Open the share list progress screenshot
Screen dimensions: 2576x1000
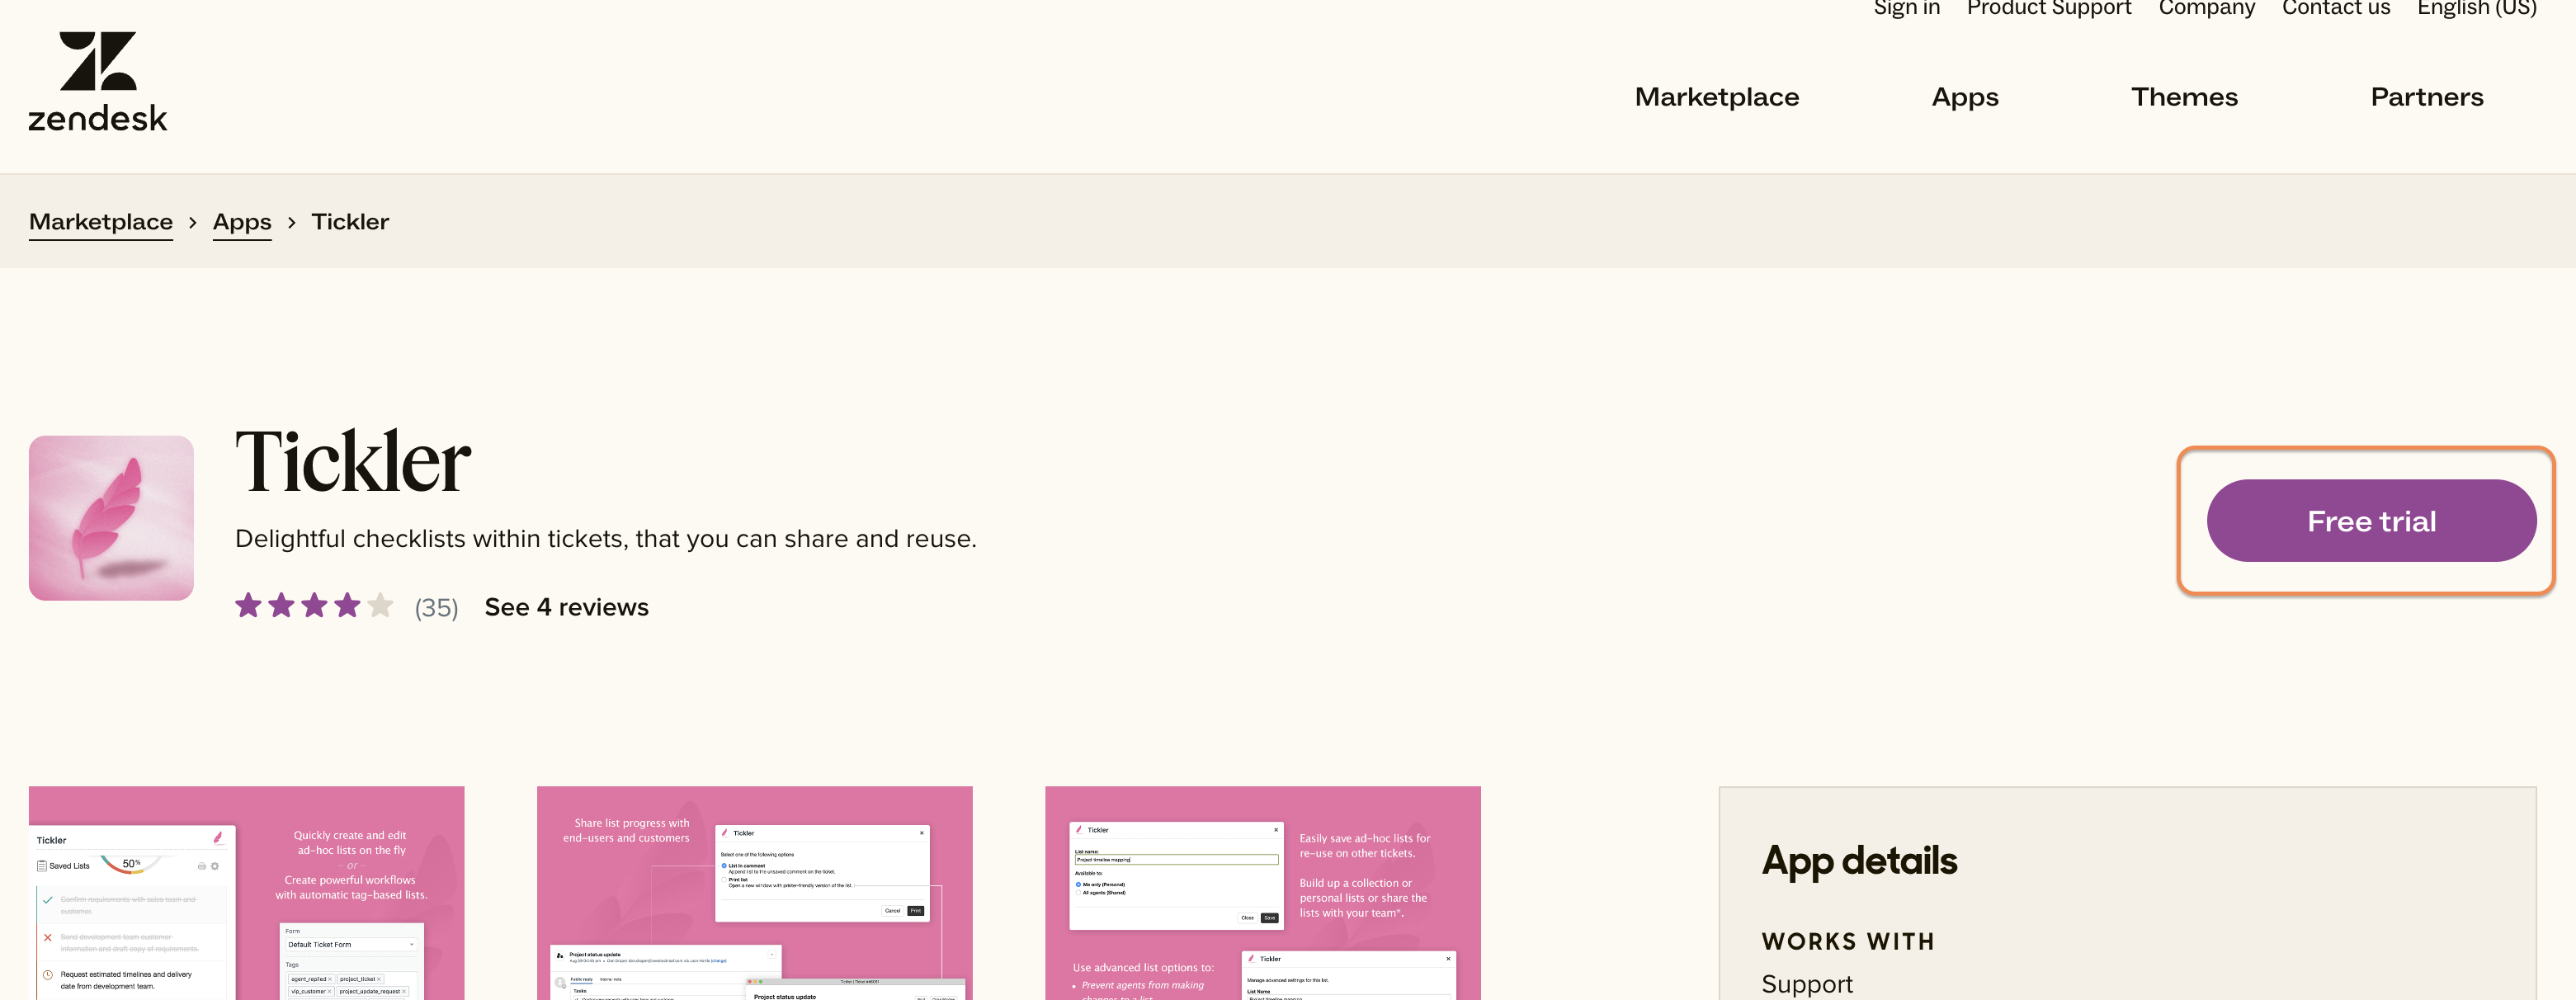click(754, 893)
